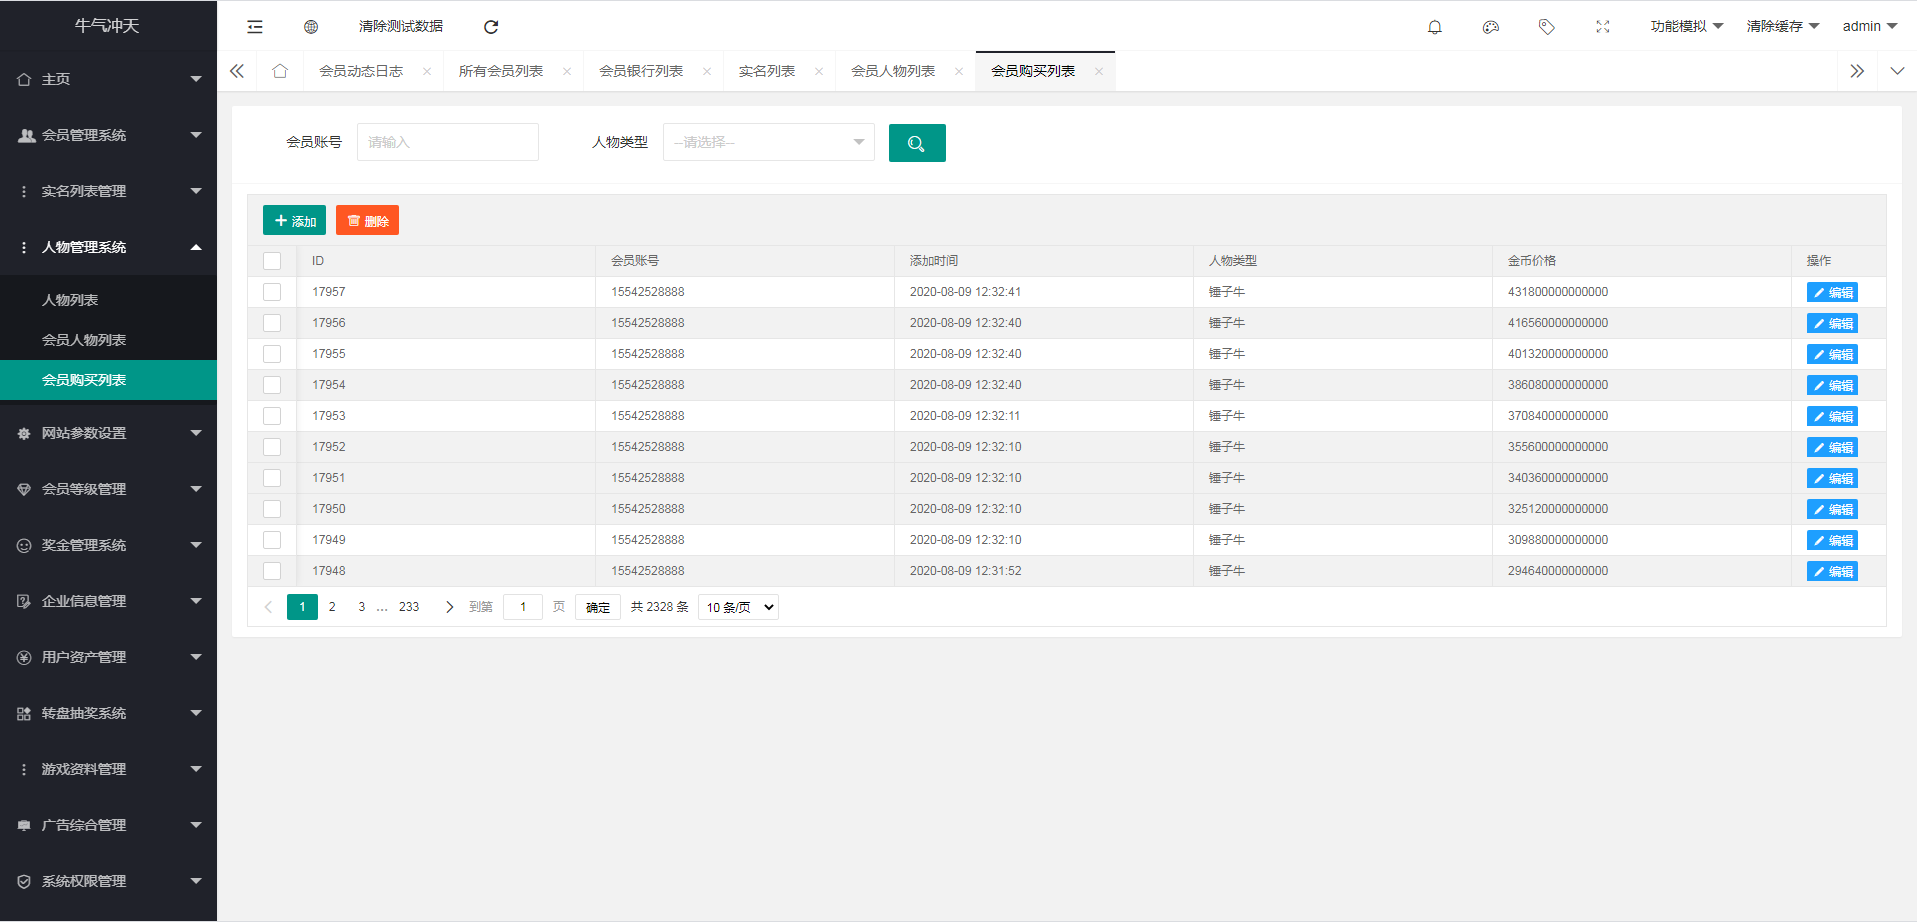The height and width of the screenshot is (922, 1917).
Task: Select the checkbox for row 17953
Action: point(272,416)
